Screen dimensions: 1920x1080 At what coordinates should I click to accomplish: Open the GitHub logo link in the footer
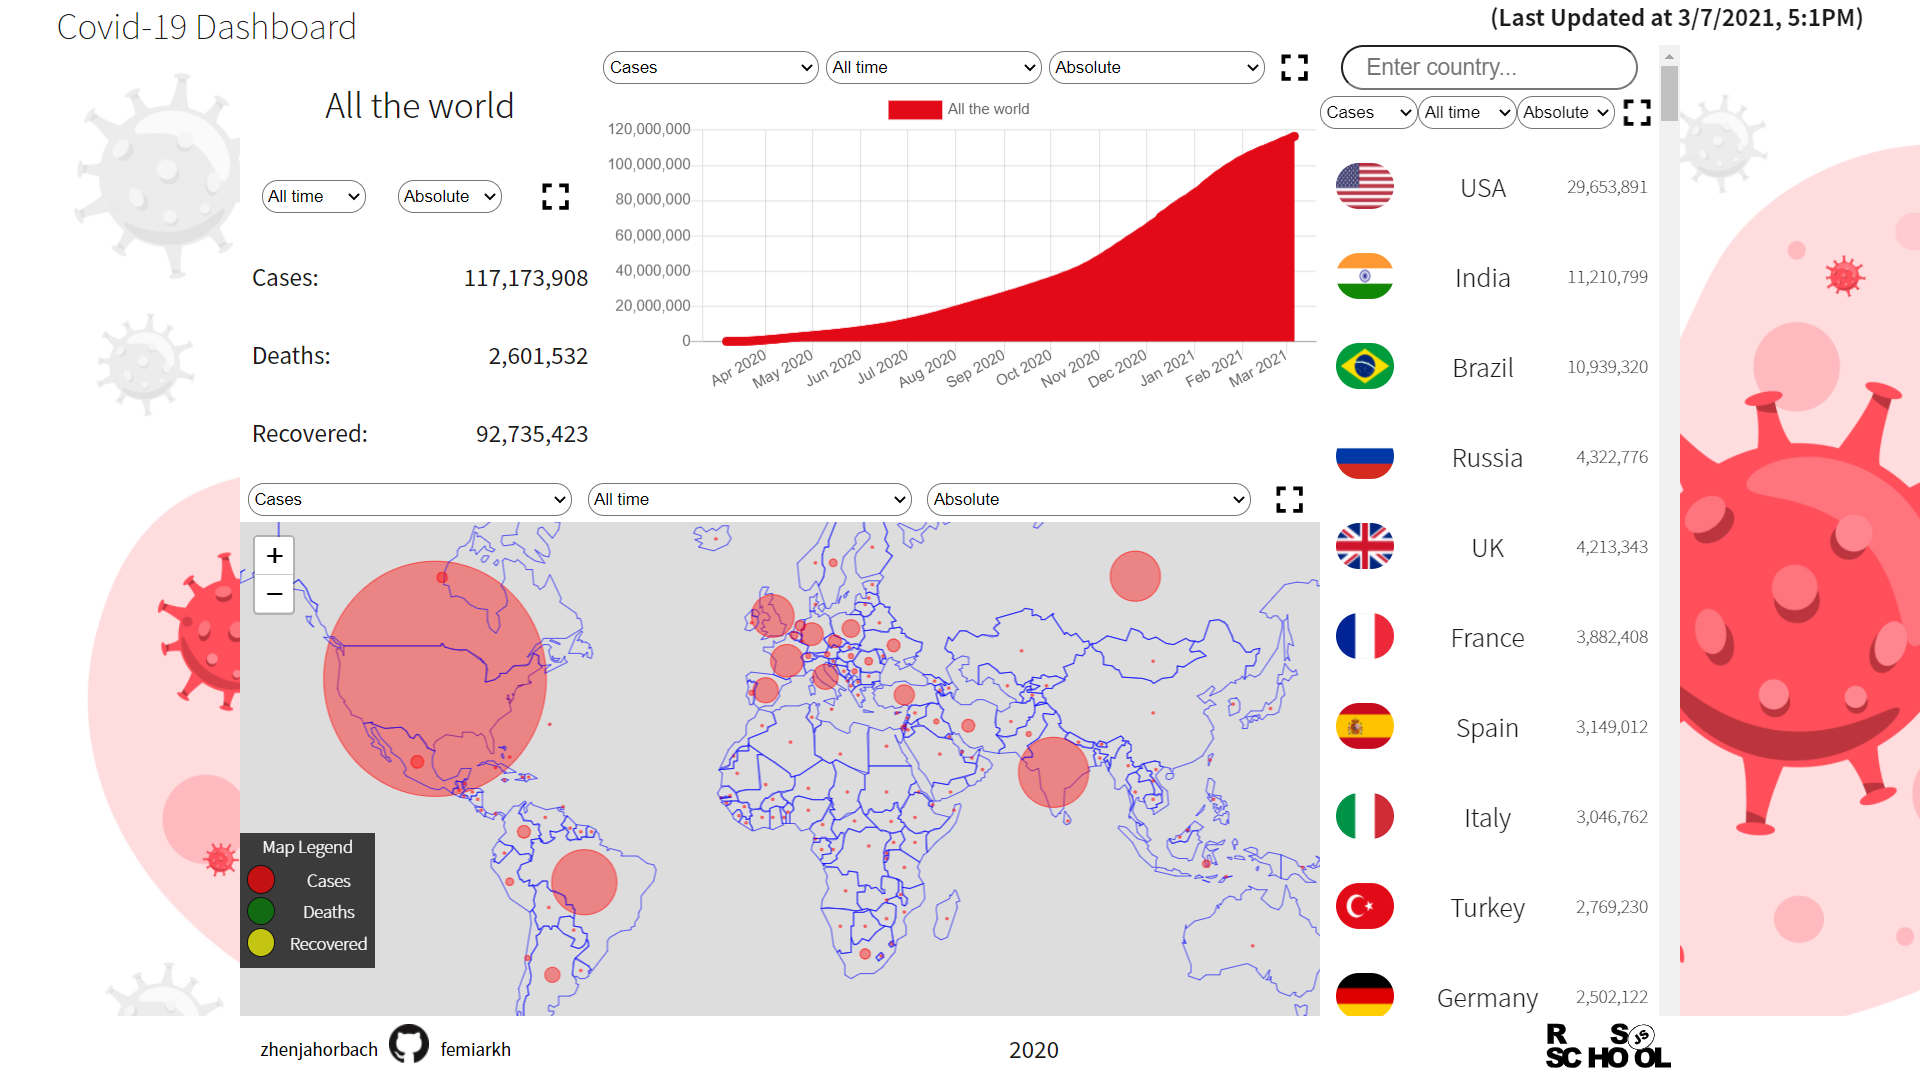pos(408,1045)
